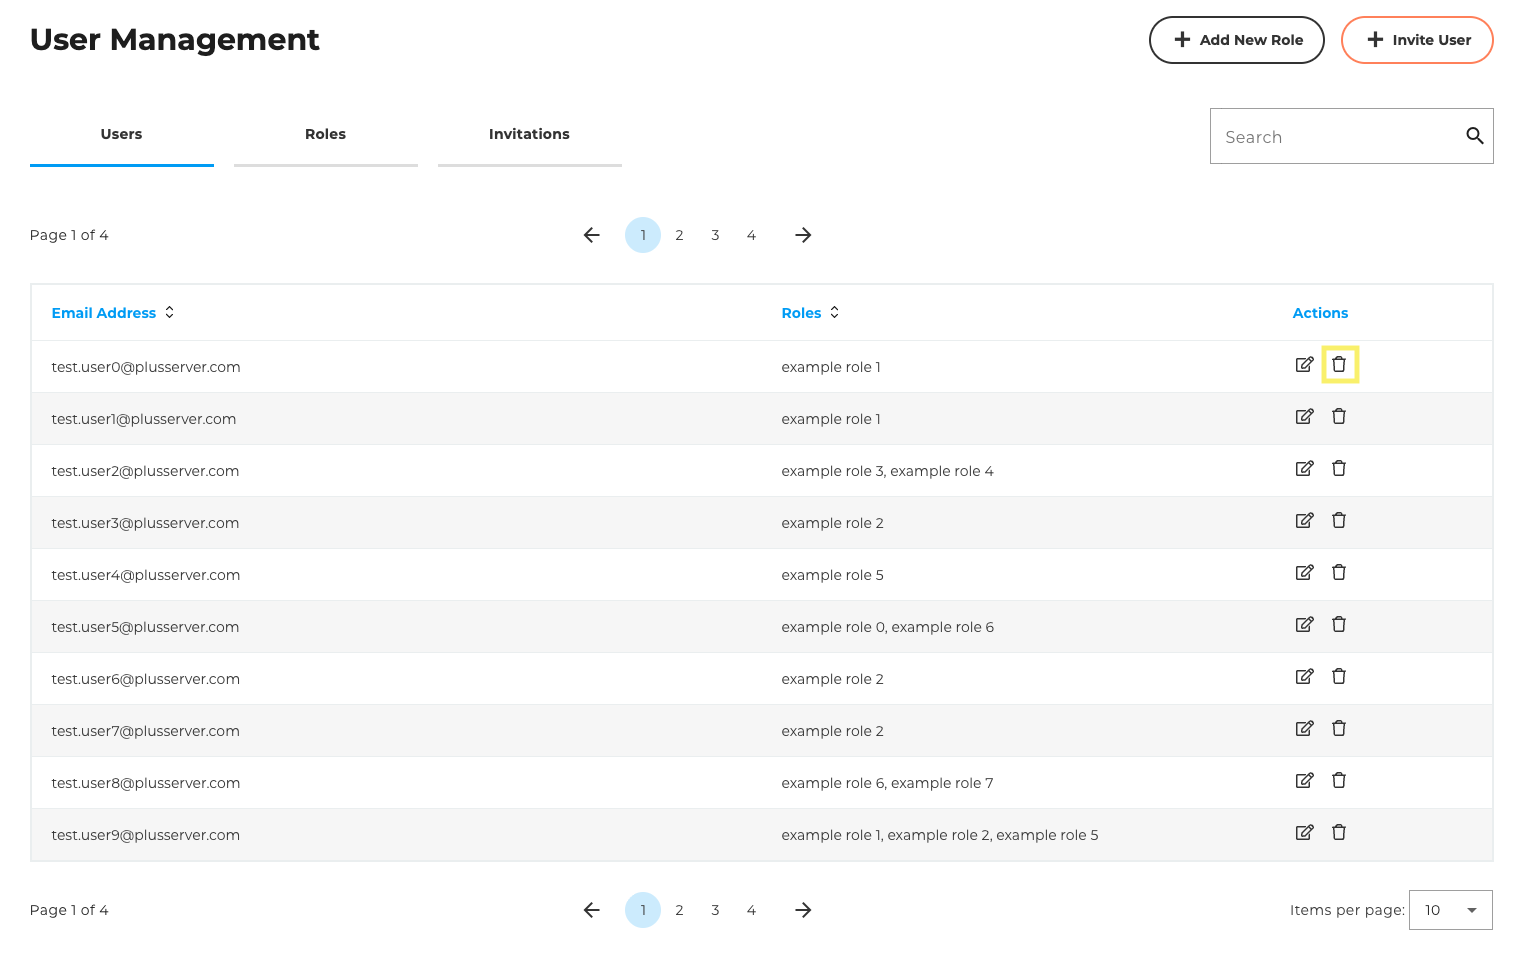Select page 4 in bottom pagination
Screen dimensions: 1522x954
[751, 910]
